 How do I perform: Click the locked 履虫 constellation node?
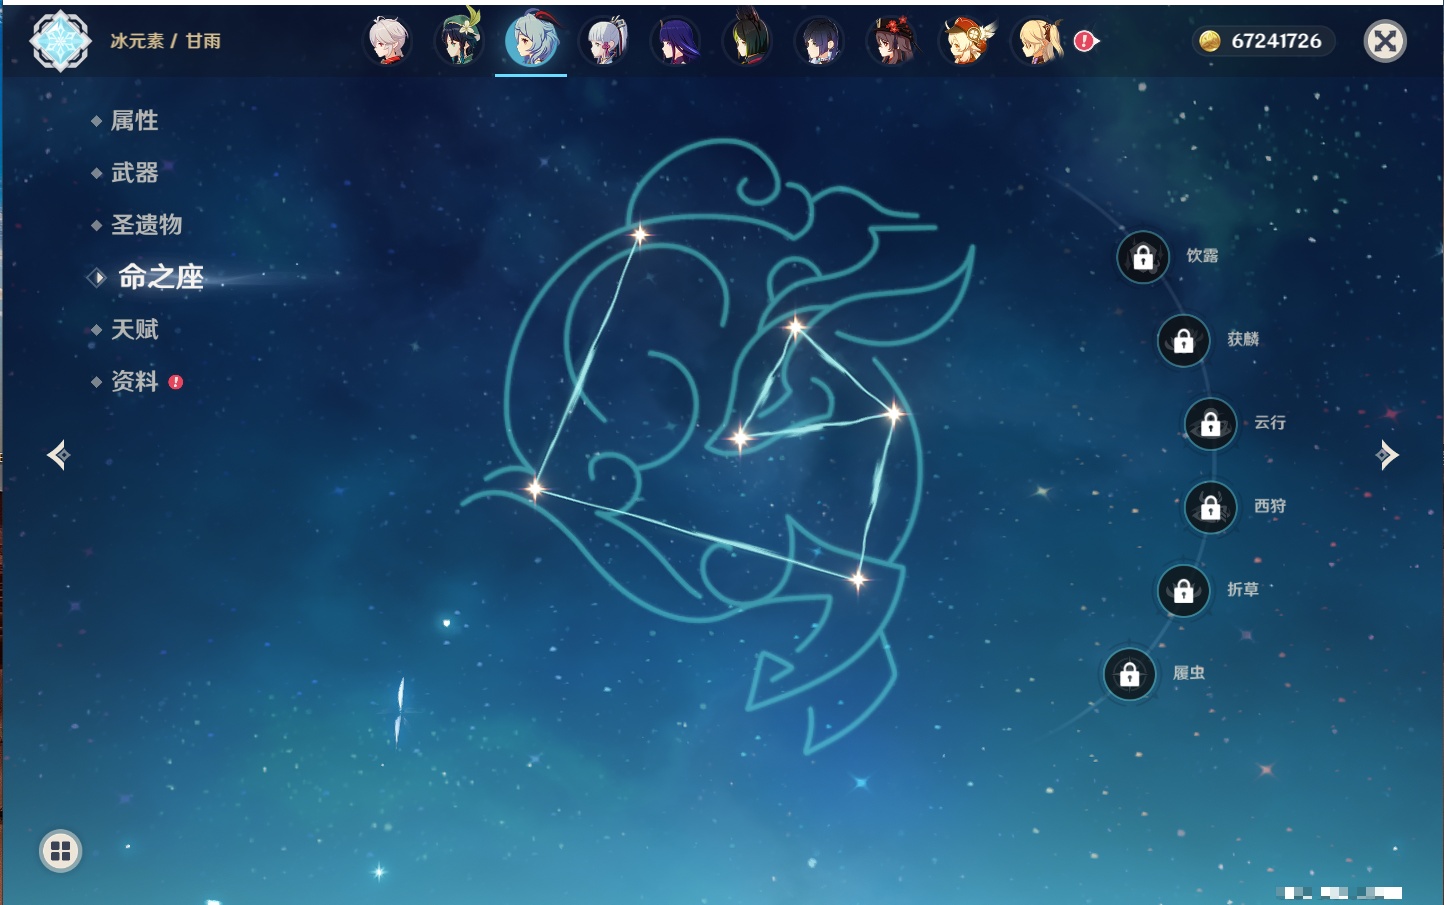[x=1130, y=674]
